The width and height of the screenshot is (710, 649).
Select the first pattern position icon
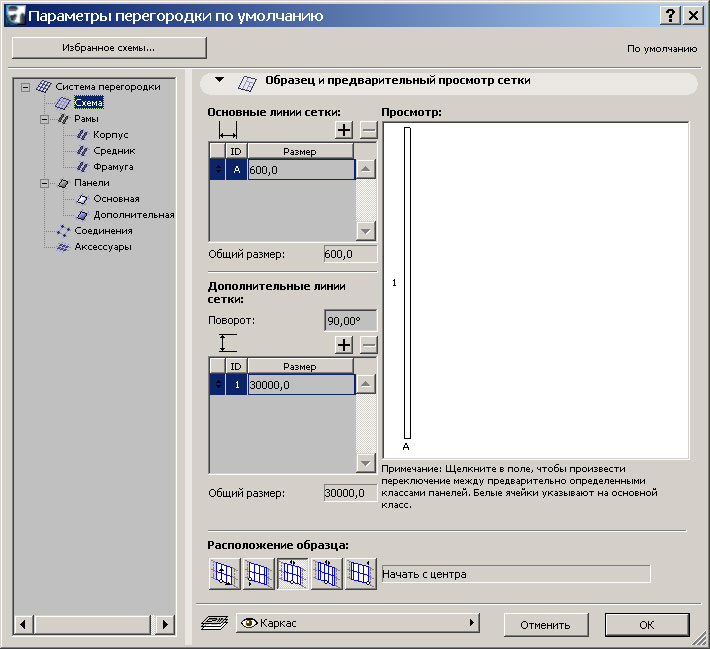[224, 574]
